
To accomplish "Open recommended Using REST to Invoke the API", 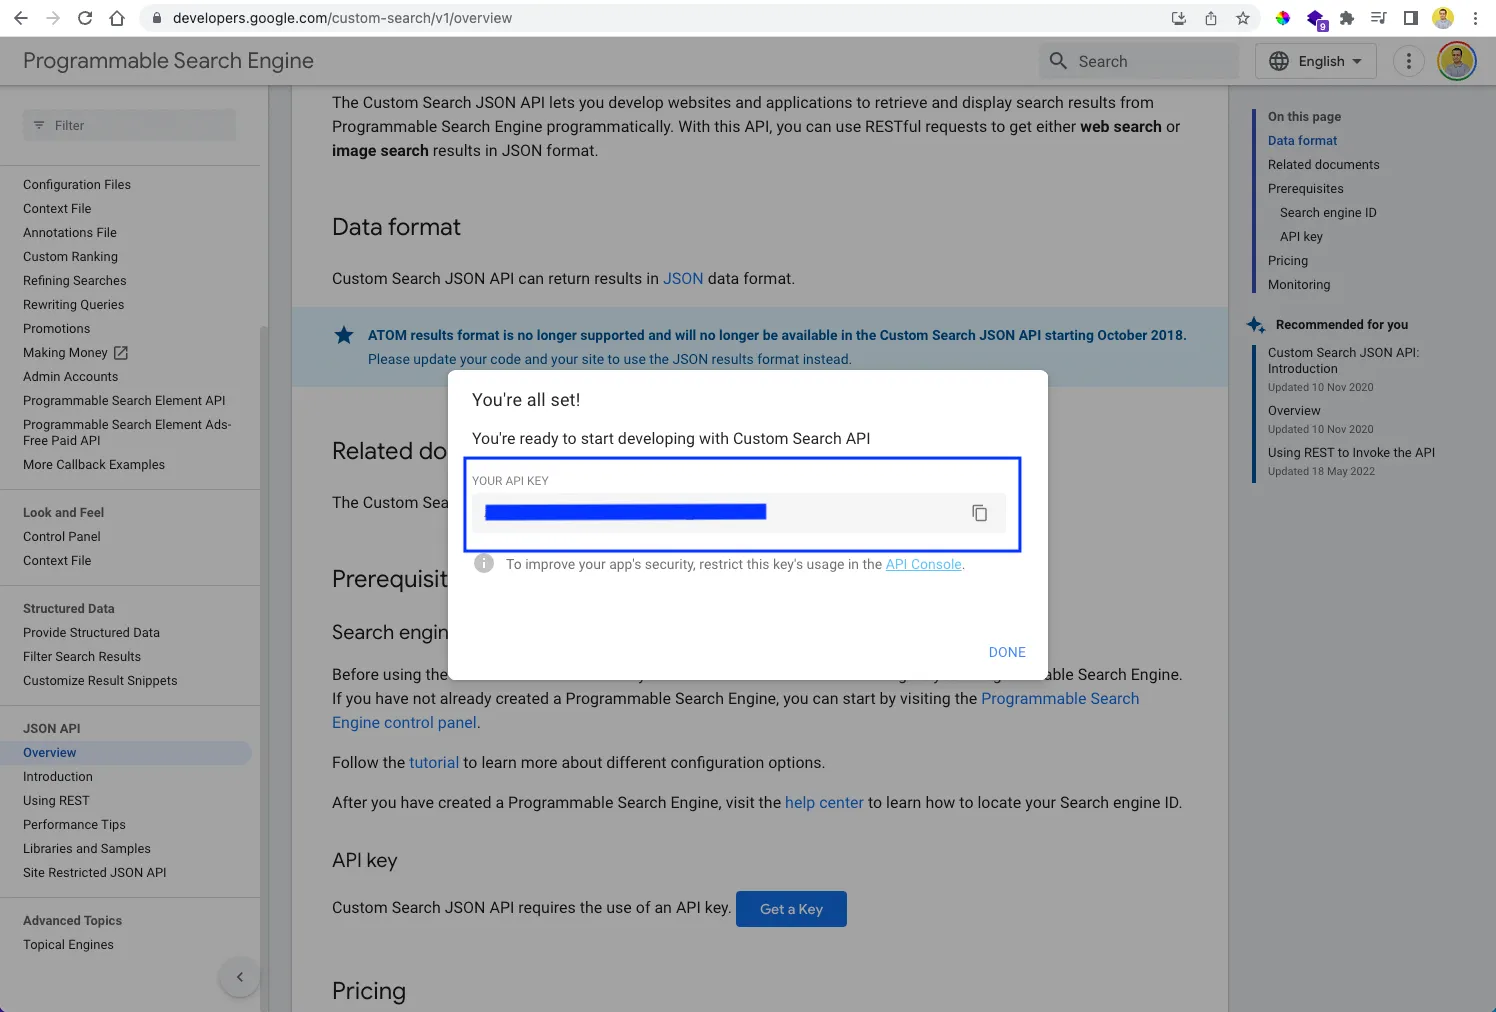I will pyautogui.click(x=1351, y=453).
